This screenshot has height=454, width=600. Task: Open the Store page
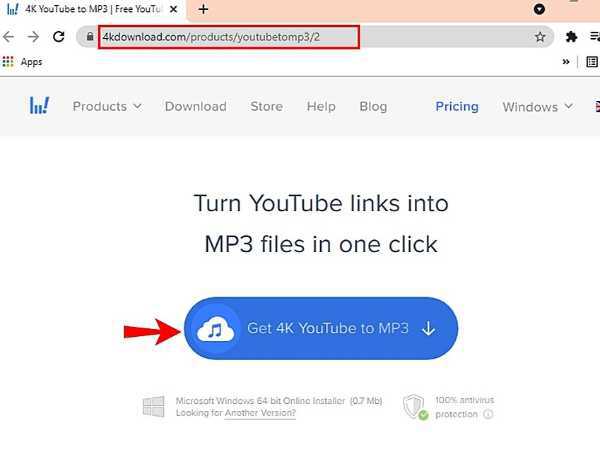click(x=267, y=106)
